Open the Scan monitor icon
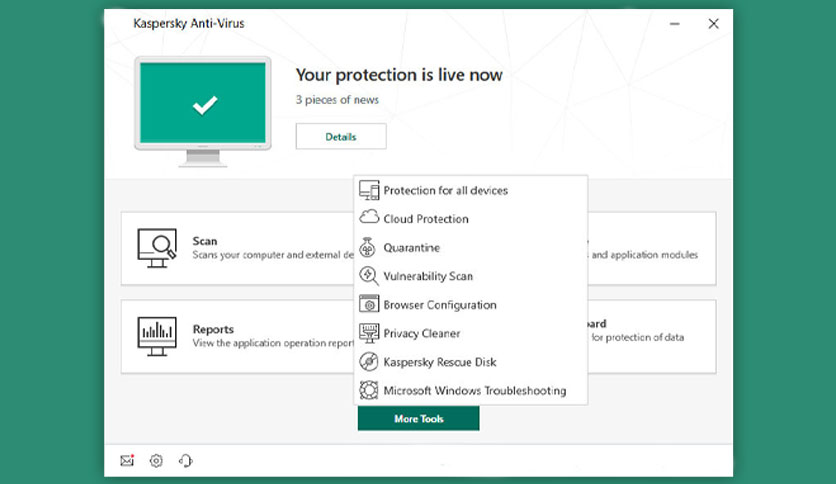This screenshot has width=836, height=484. point(157,248)
